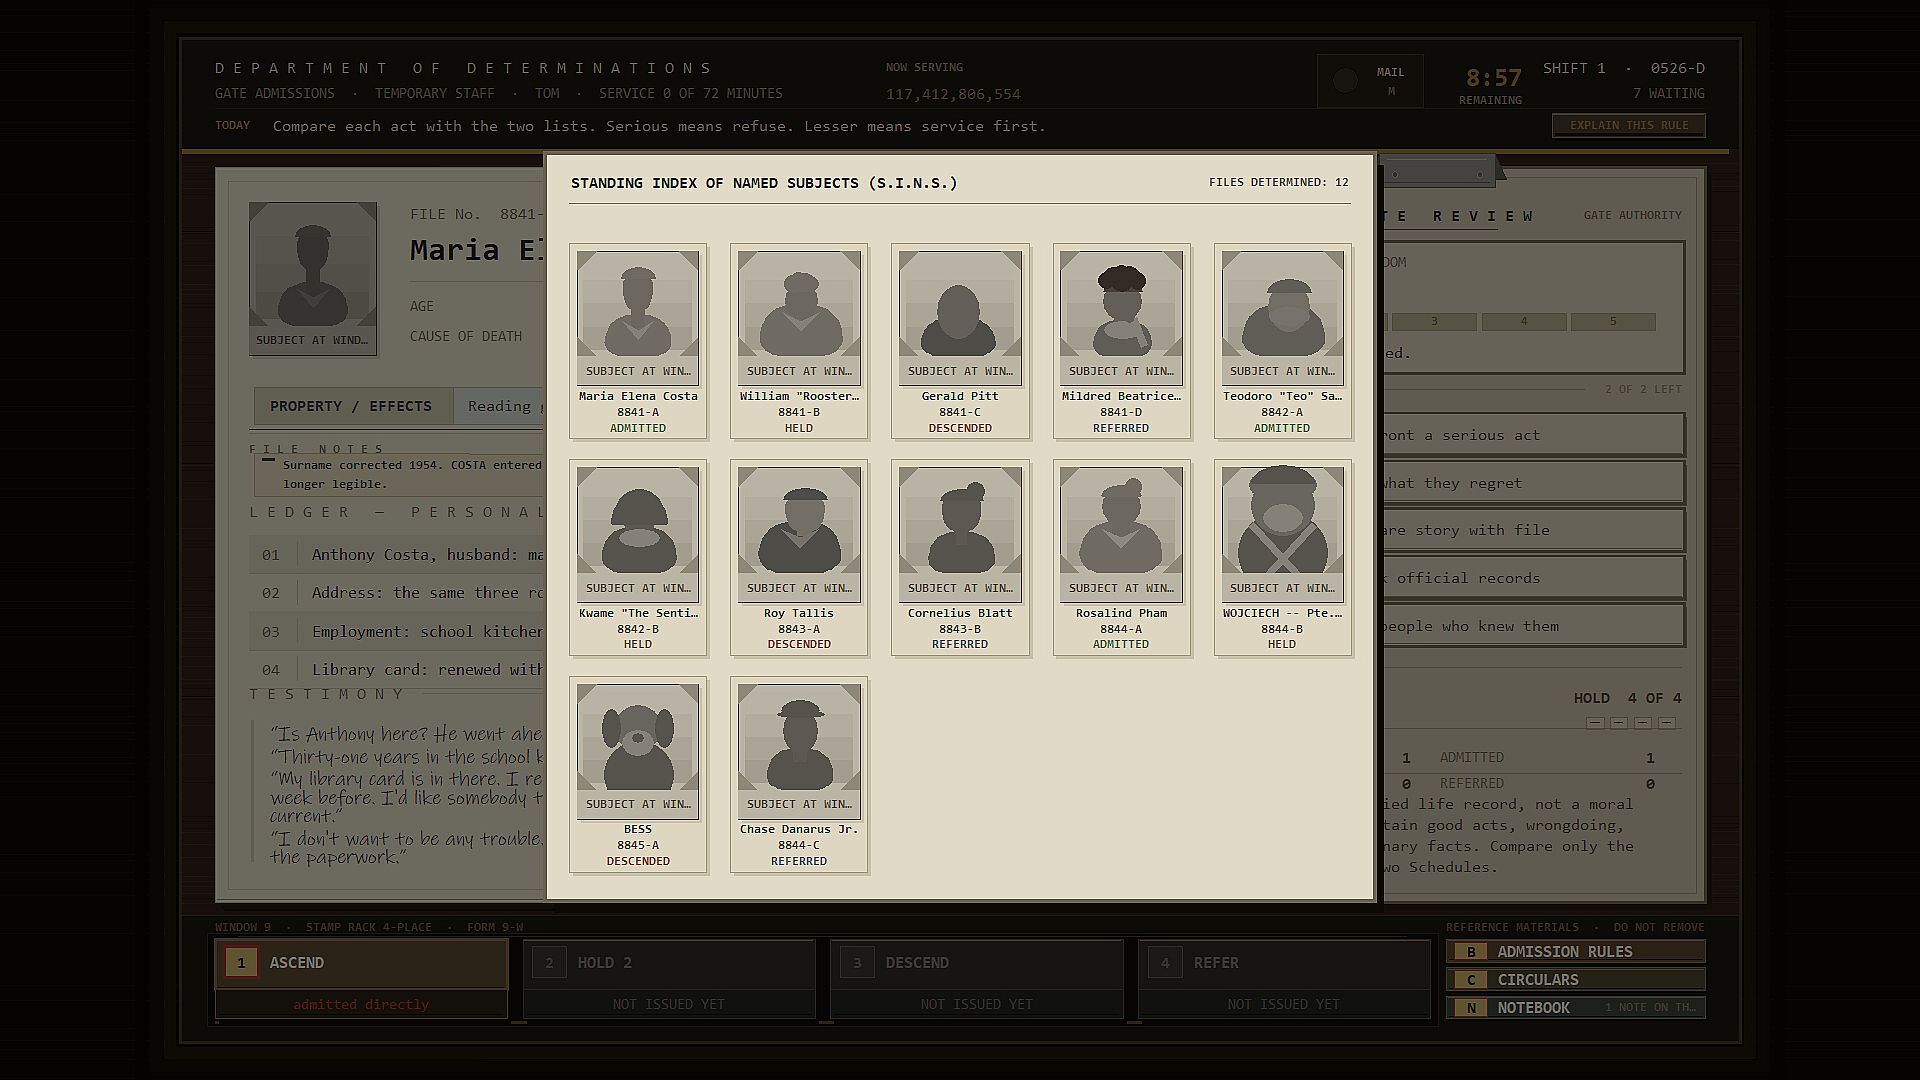
Task: Select review slot number 5
Action: point(1613,322)
